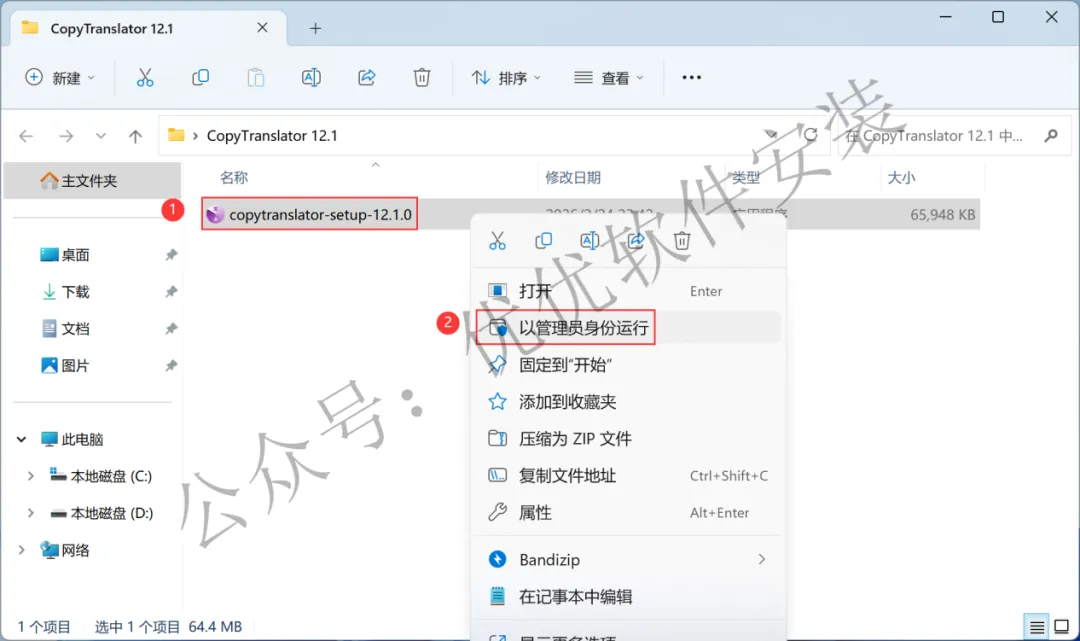Screen dimensions: 1080x641
Task: Choose 固定到"开始" in context menu
Action: pos(628,365)
